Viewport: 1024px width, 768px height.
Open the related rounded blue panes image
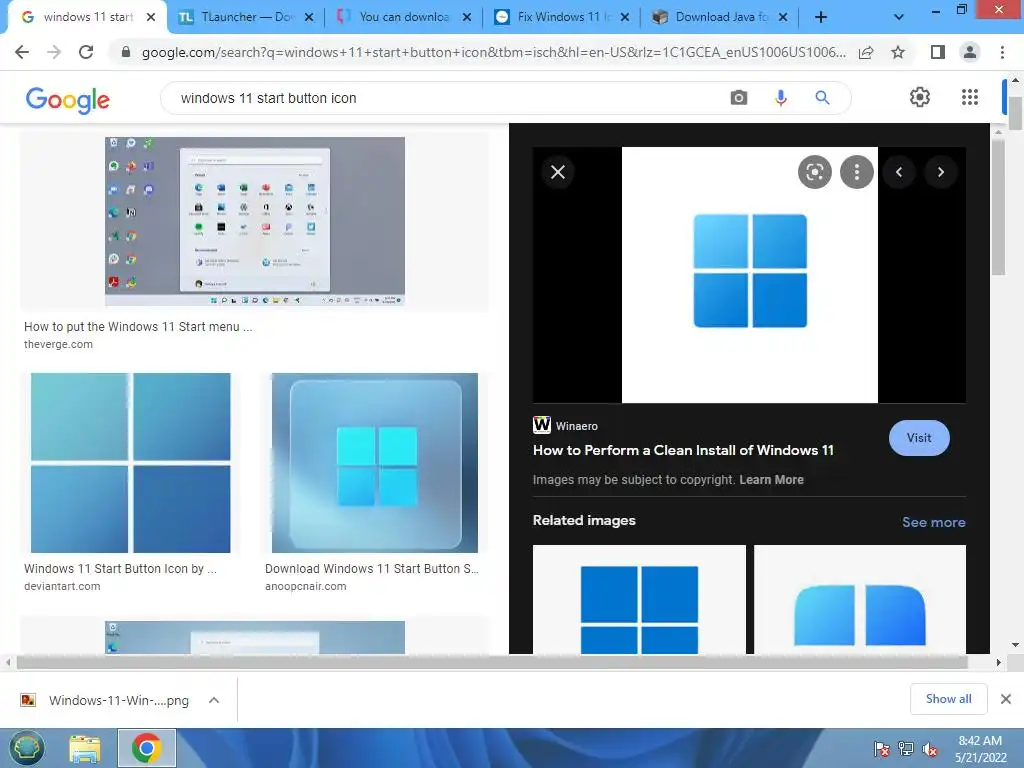tap(859, 599)
